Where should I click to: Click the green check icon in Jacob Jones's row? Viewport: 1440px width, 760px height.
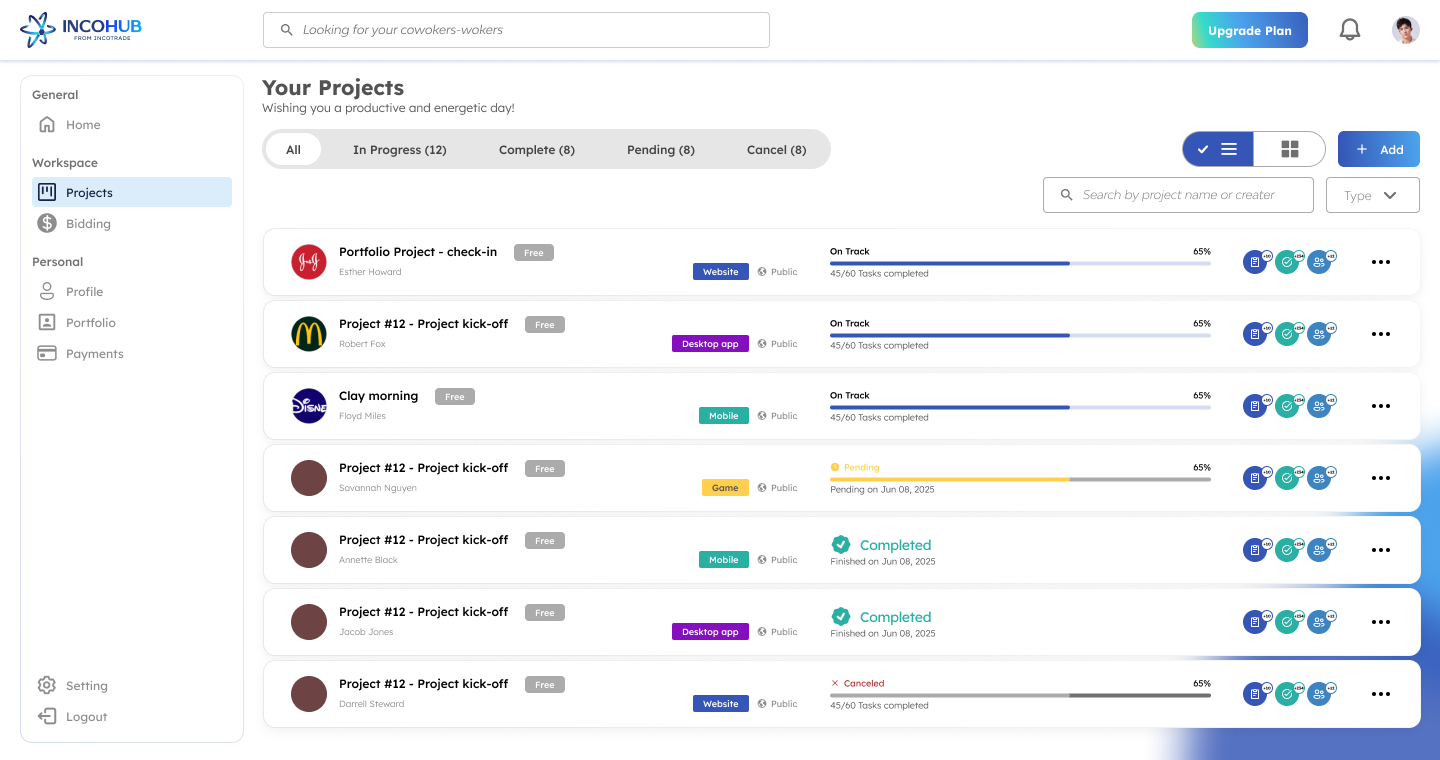(x=1287, y=622)
